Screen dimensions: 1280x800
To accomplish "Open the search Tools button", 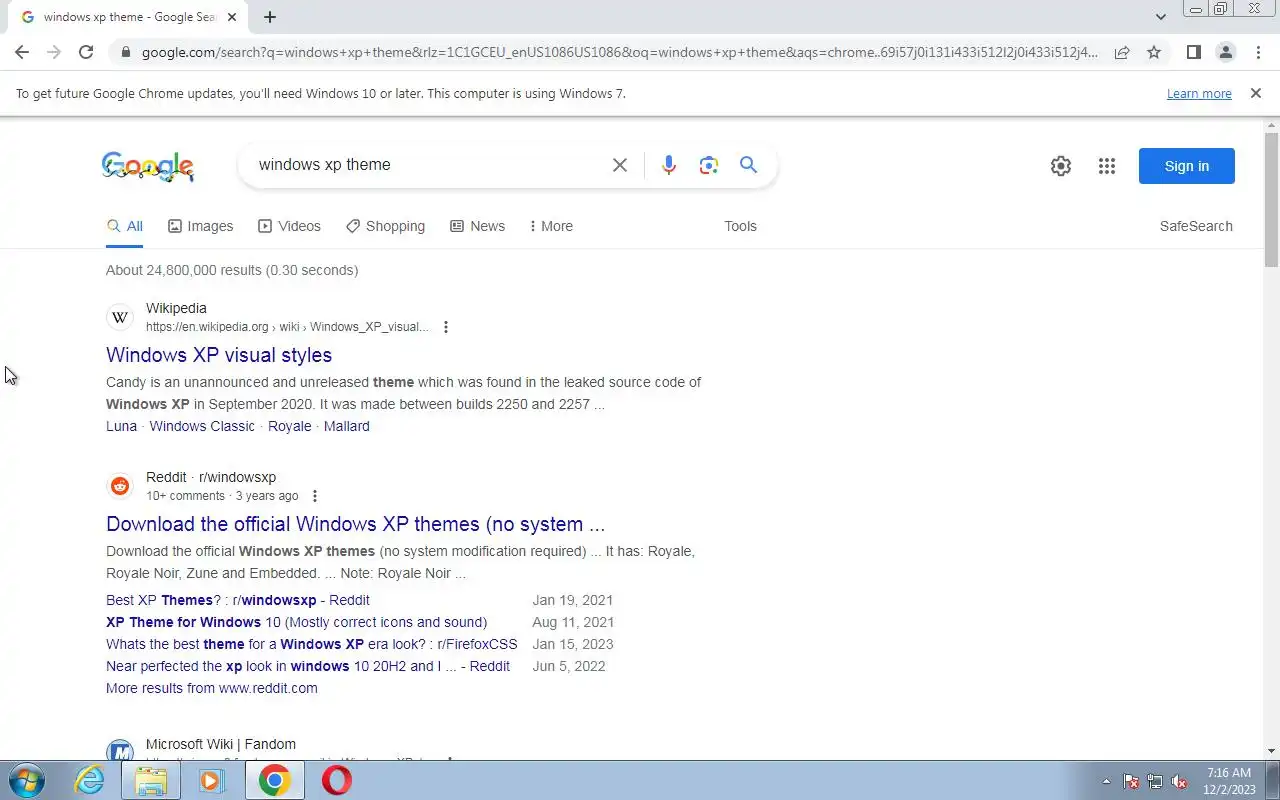I will pos(740,226).
